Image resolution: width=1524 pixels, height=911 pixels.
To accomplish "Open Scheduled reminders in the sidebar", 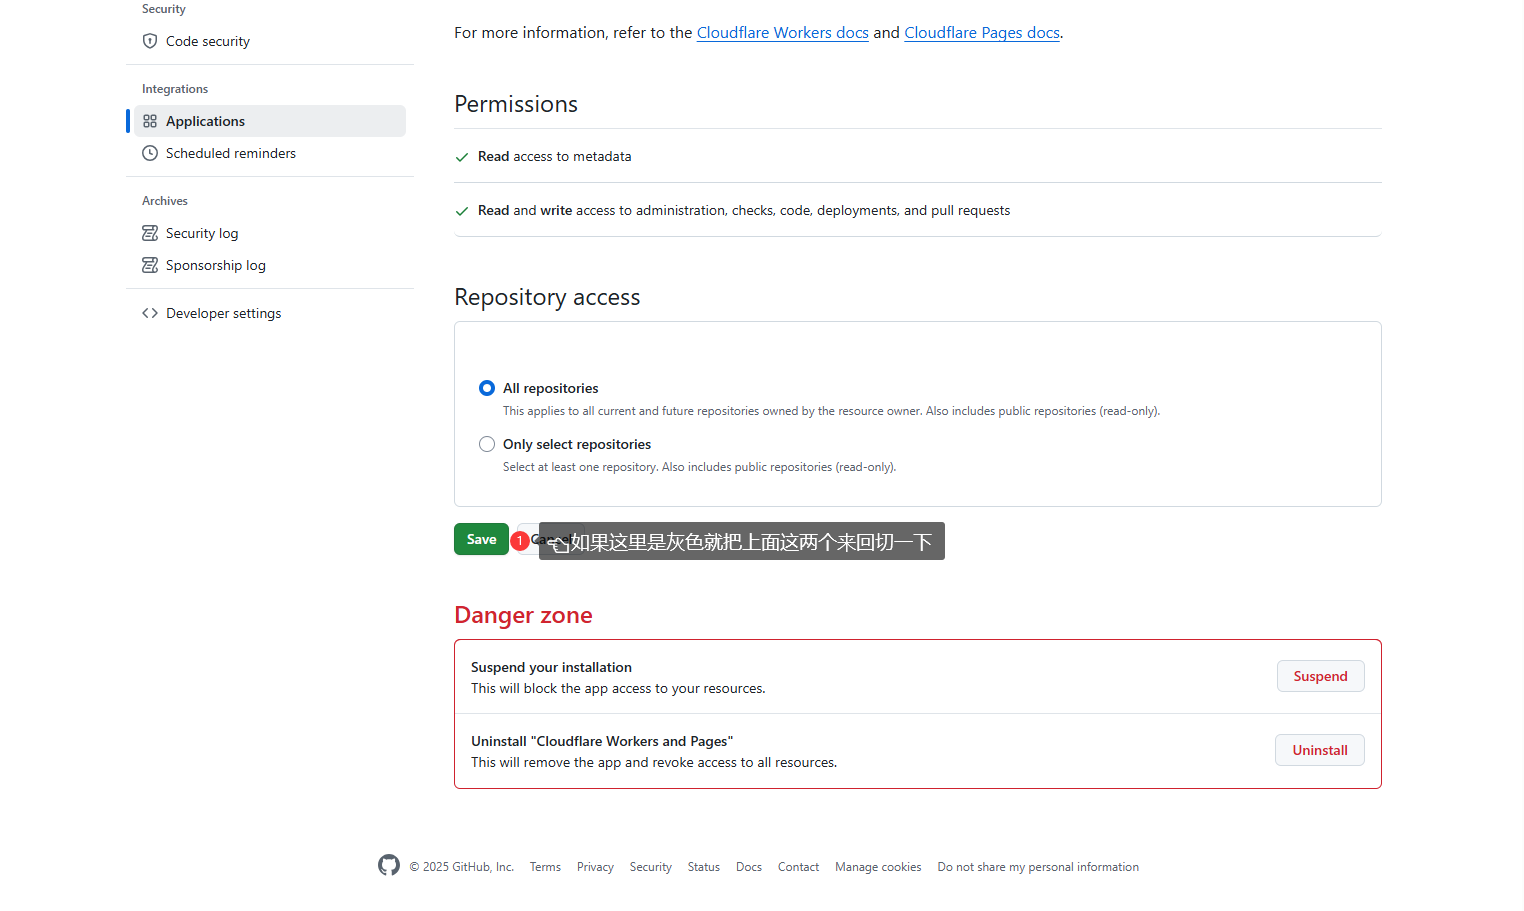I will [230, 153].
